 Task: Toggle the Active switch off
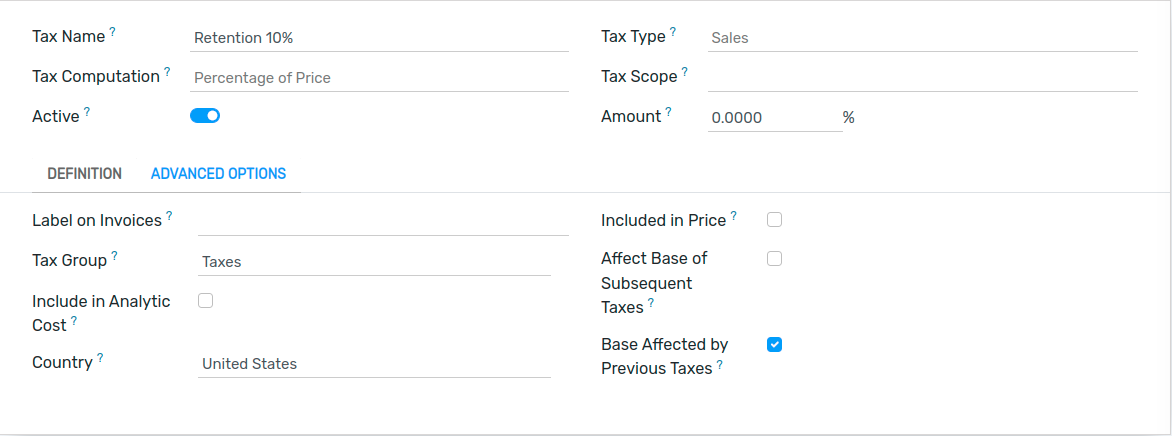pos(205,116)
